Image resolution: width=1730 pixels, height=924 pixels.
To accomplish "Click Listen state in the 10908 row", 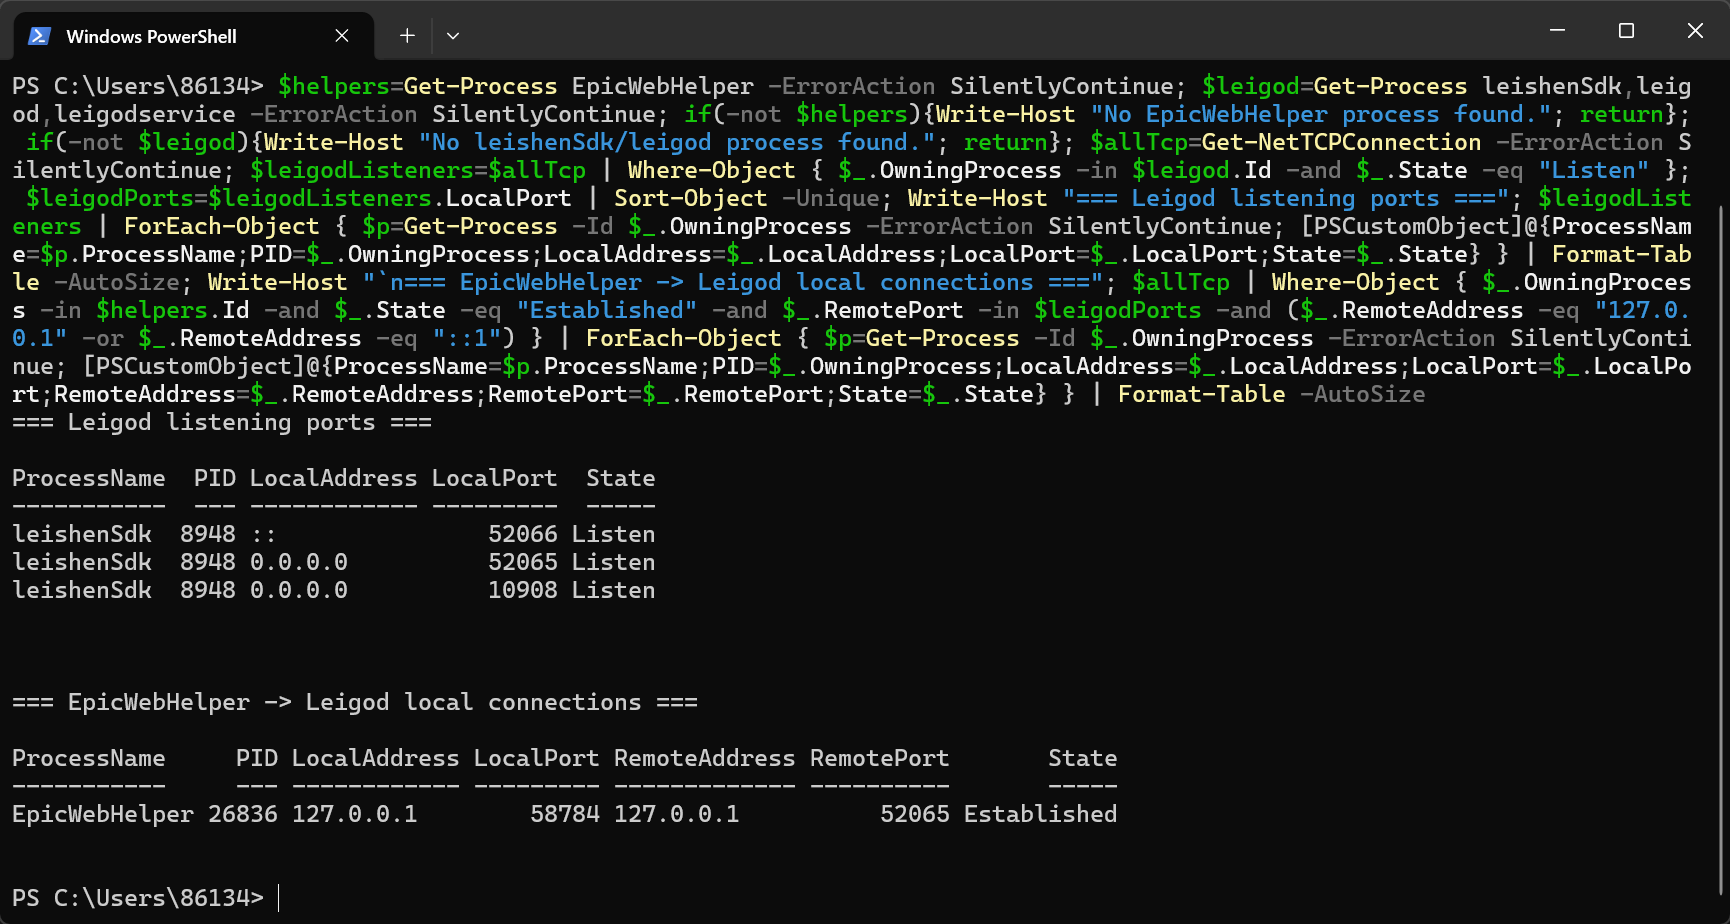I will (x=614, y=590).
